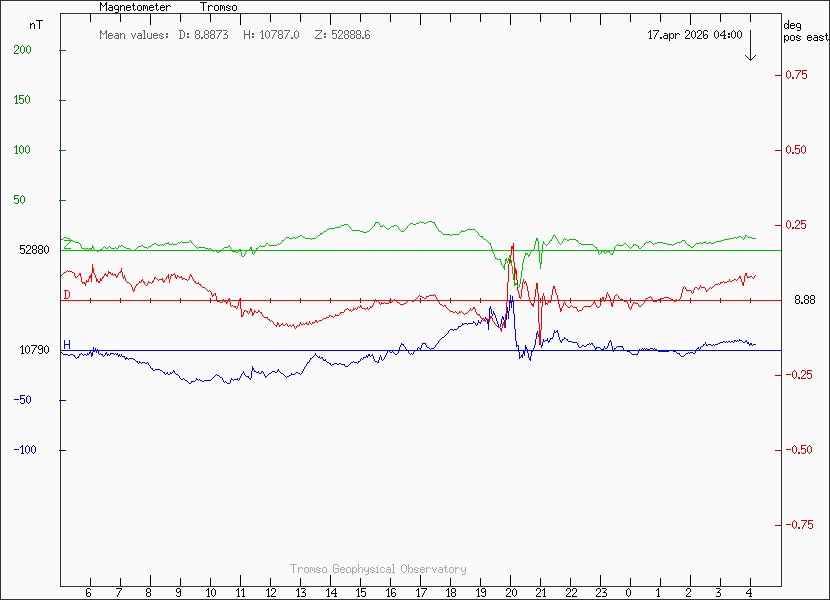Click the D mean value 8.8873
This screenshot has height=600, width=830.
point(203,35)
